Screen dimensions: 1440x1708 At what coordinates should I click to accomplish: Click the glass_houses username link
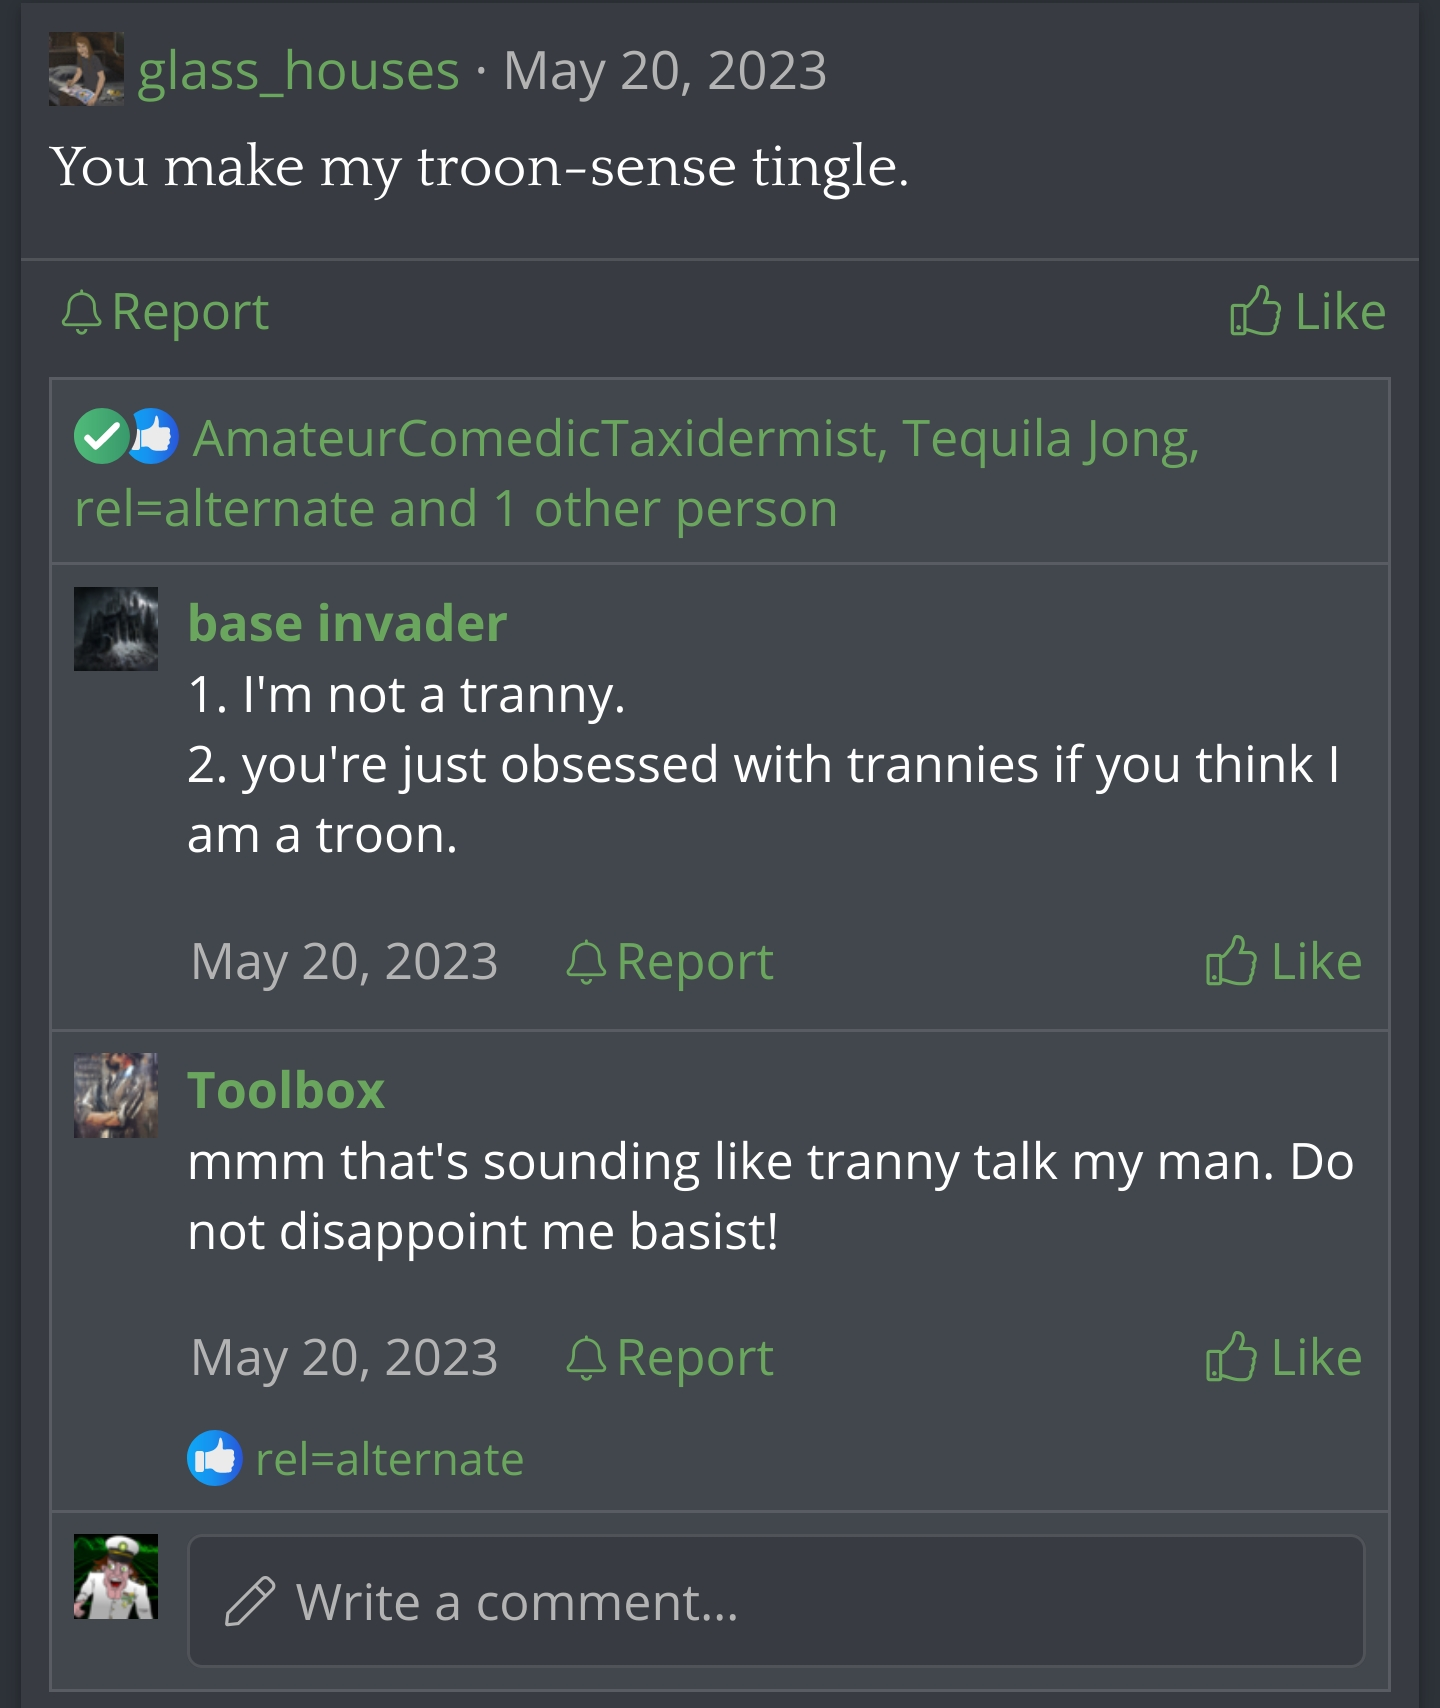click(298, 71)
